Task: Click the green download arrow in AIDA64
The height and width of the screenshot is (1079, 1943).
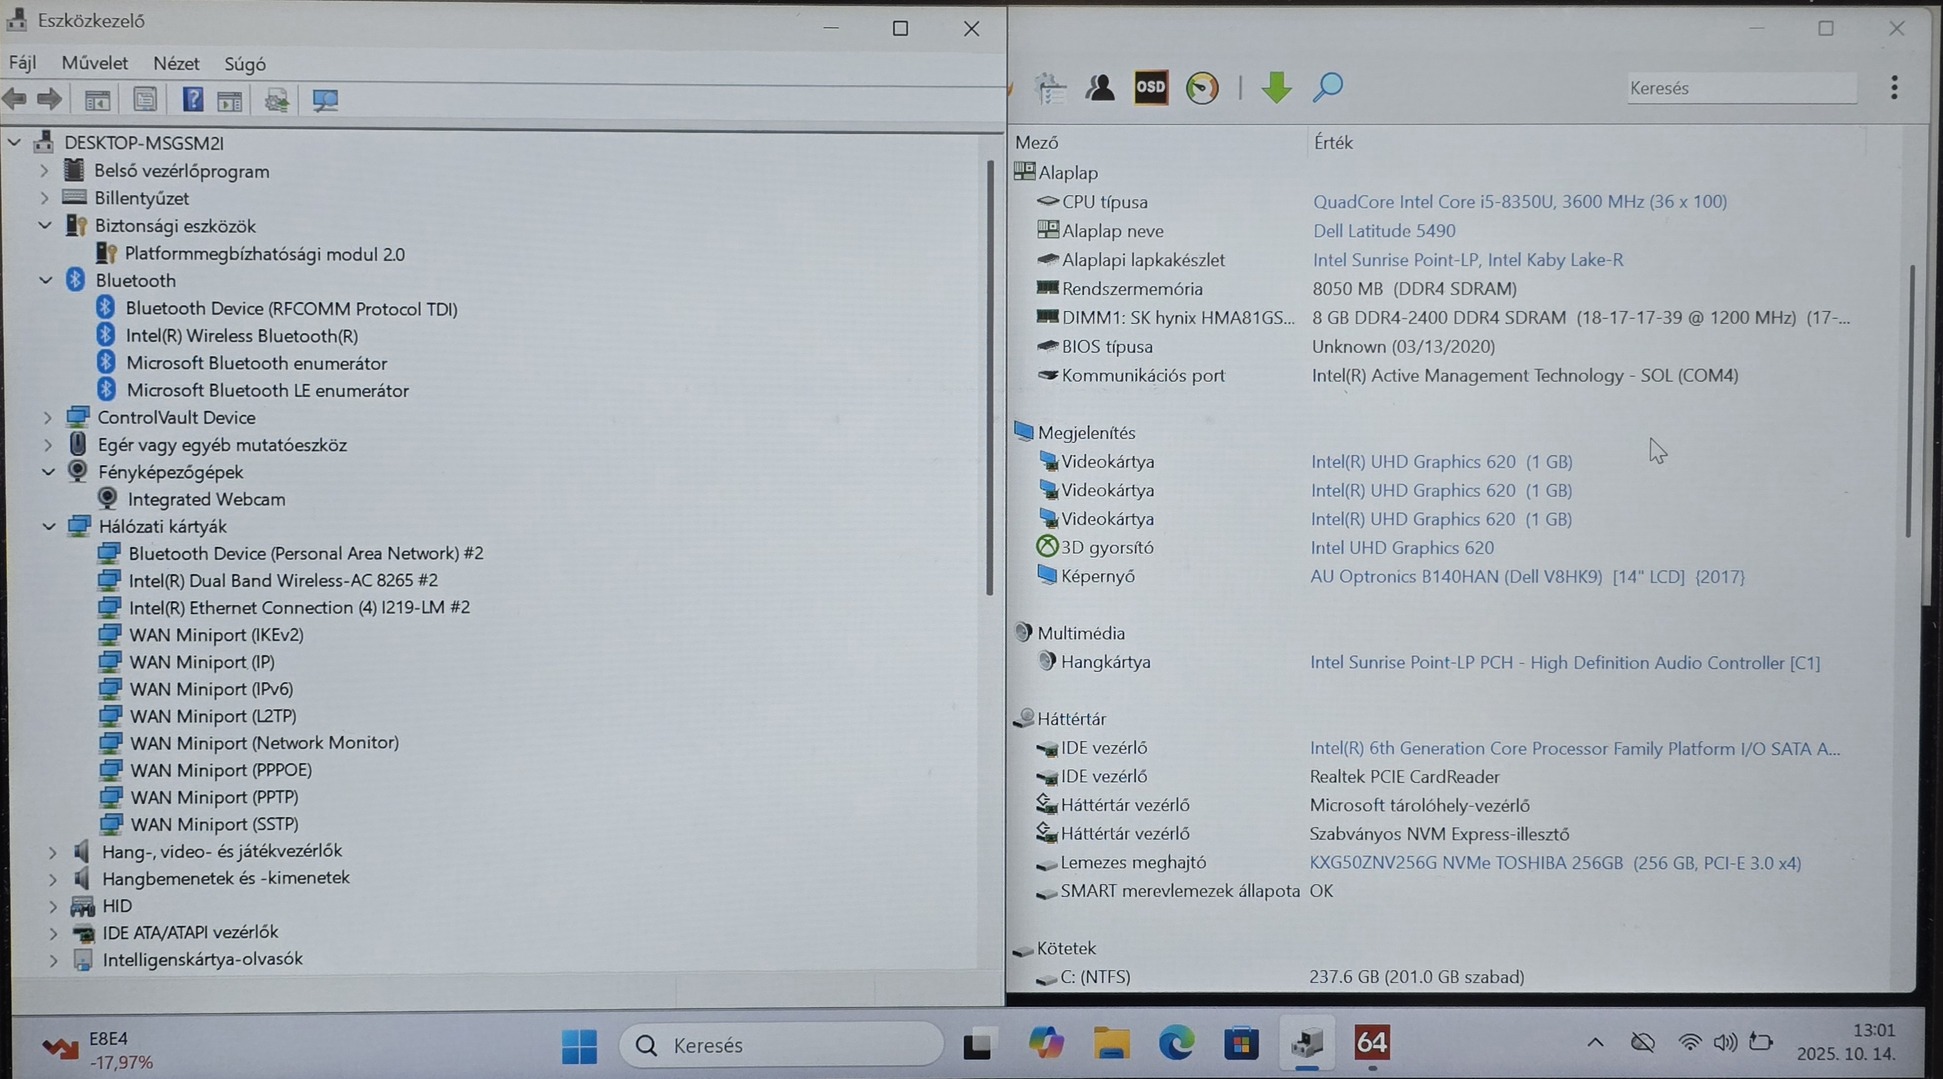Action: click(x=1276, y=88)
